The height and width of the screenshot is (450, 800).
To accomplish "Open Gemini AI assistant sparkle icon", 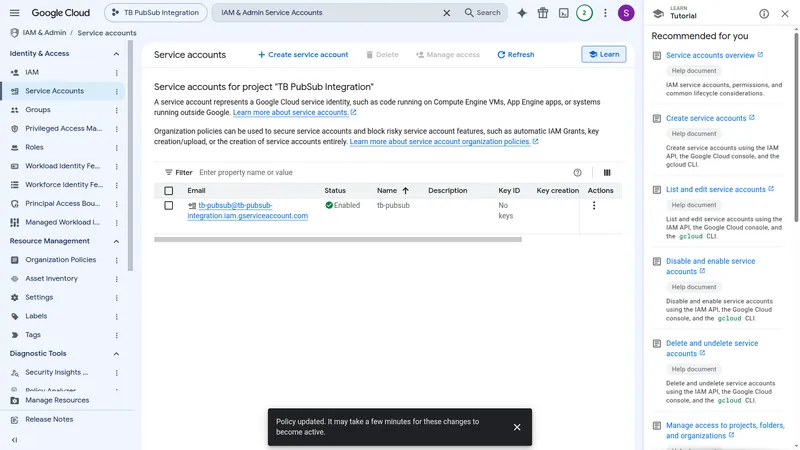I will 522,13.
